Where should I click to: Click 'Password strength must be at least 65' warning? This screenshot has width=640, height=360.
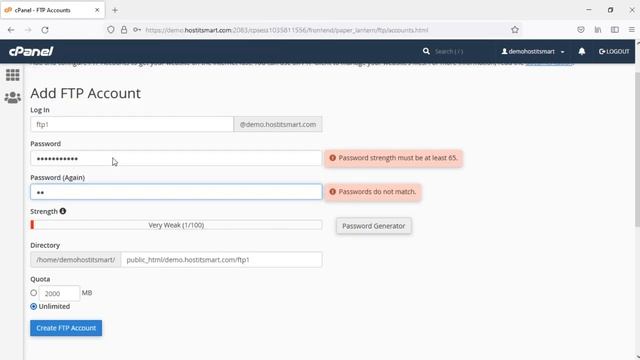pos(393,158)
